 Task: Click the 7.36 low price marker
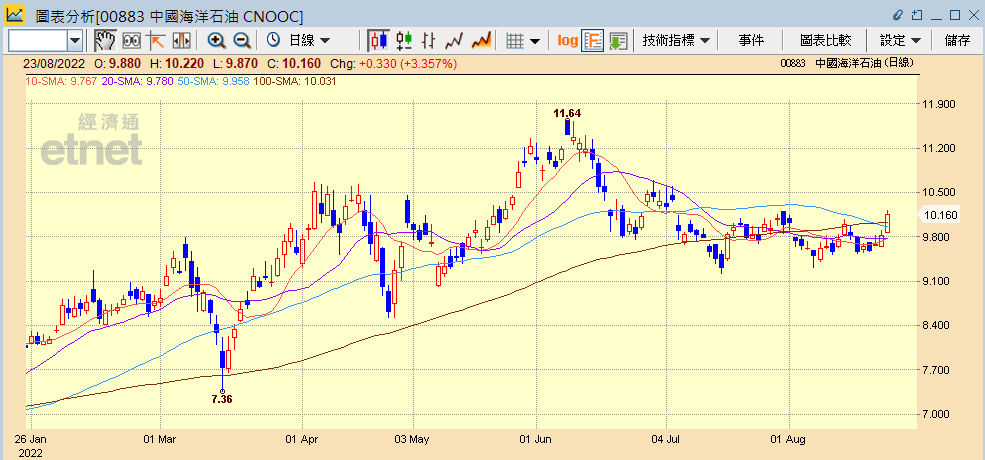pos(222,398)
